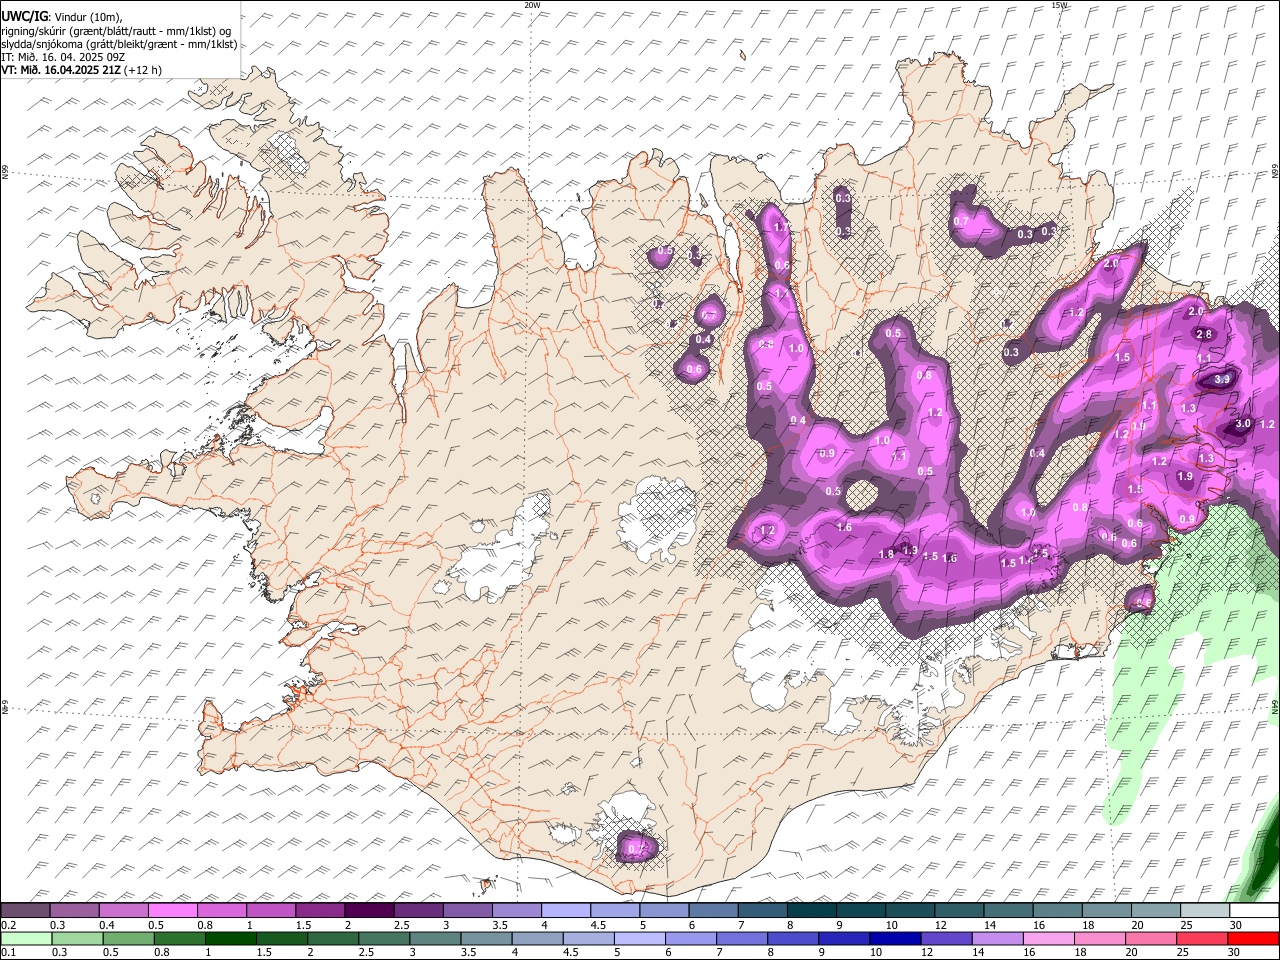Select the grey-green swatch labeled 2.5
The height and width of the screenshot is (960, 1280).
click(384, 939)
